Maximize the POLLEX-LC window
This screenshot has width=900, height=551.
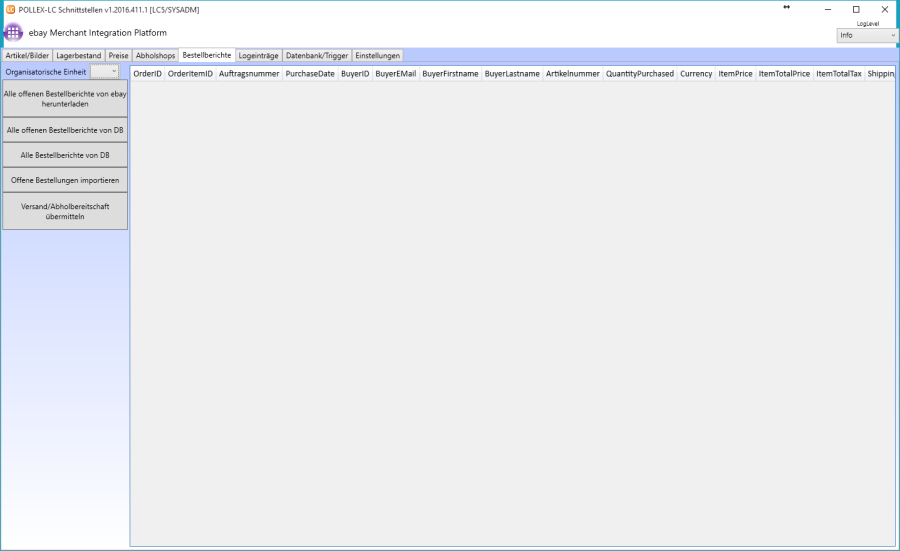[x=855, y=9]
